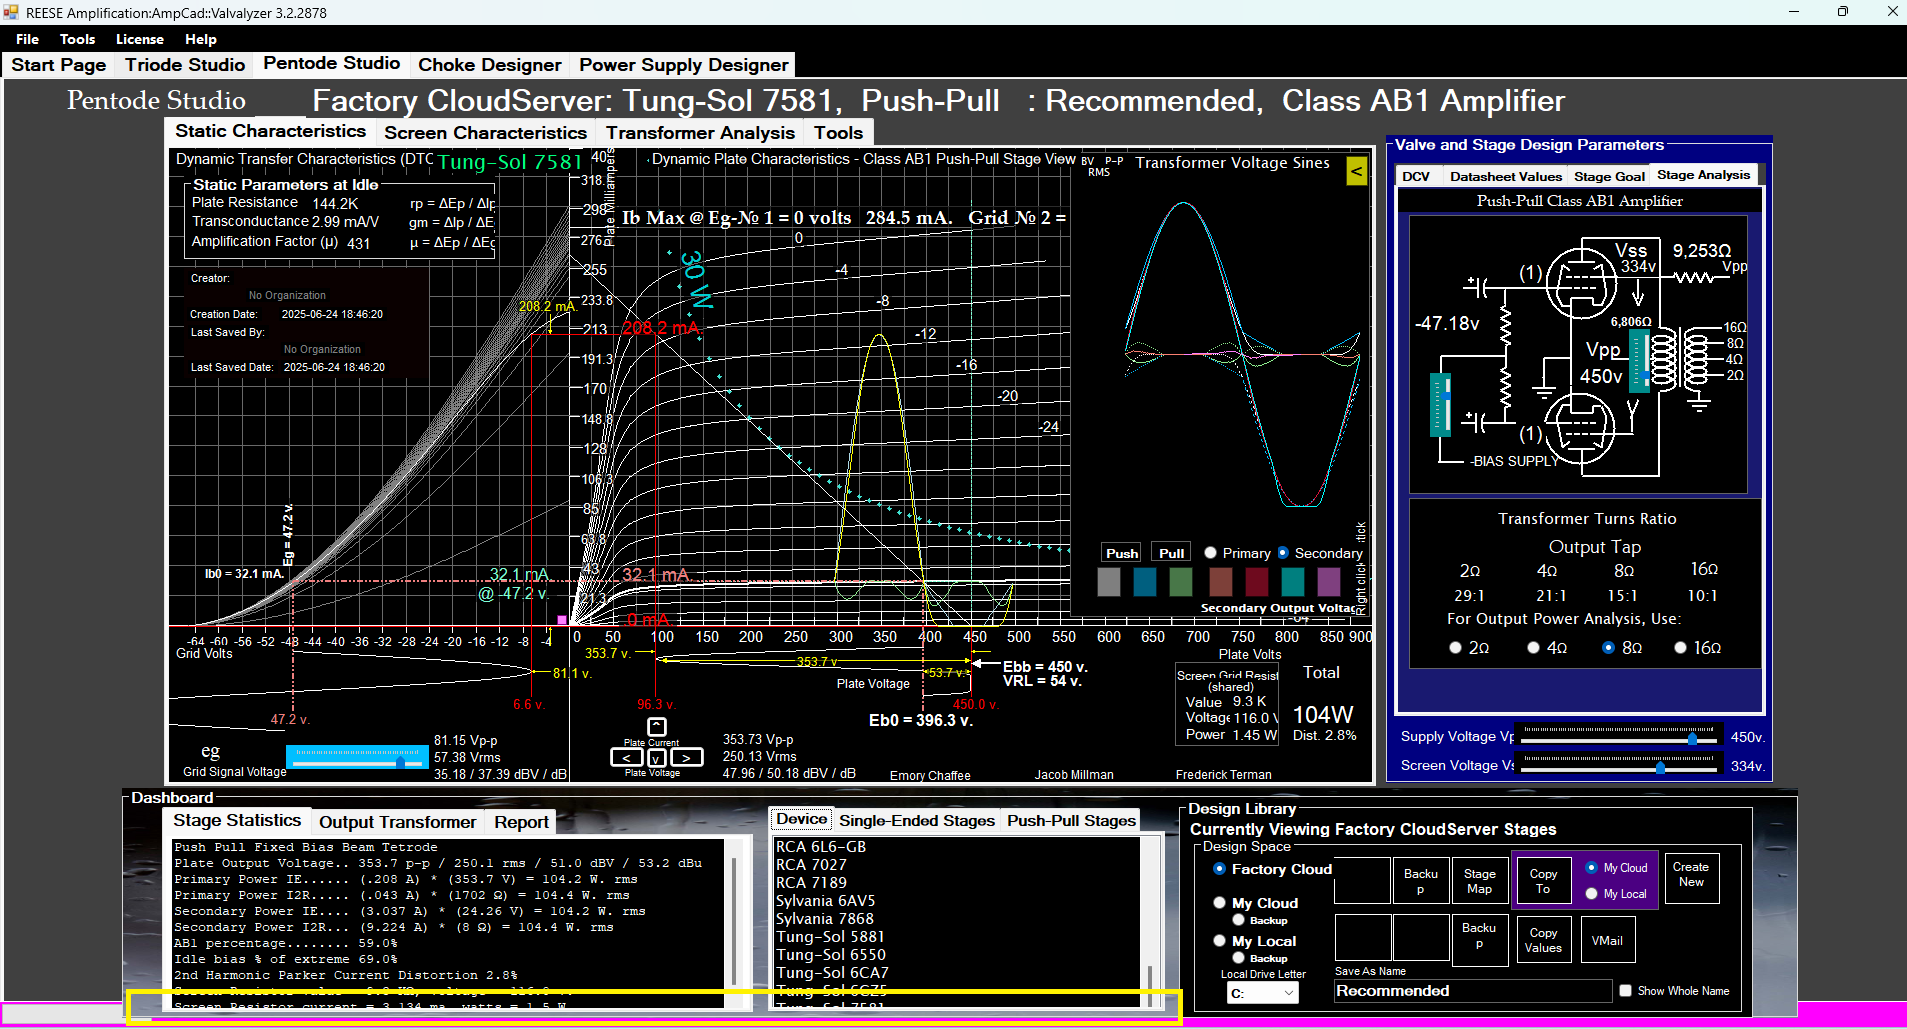Enable Show Whole Name checkbox
Screen dimensions: 1907x1029
point(1625,991)
